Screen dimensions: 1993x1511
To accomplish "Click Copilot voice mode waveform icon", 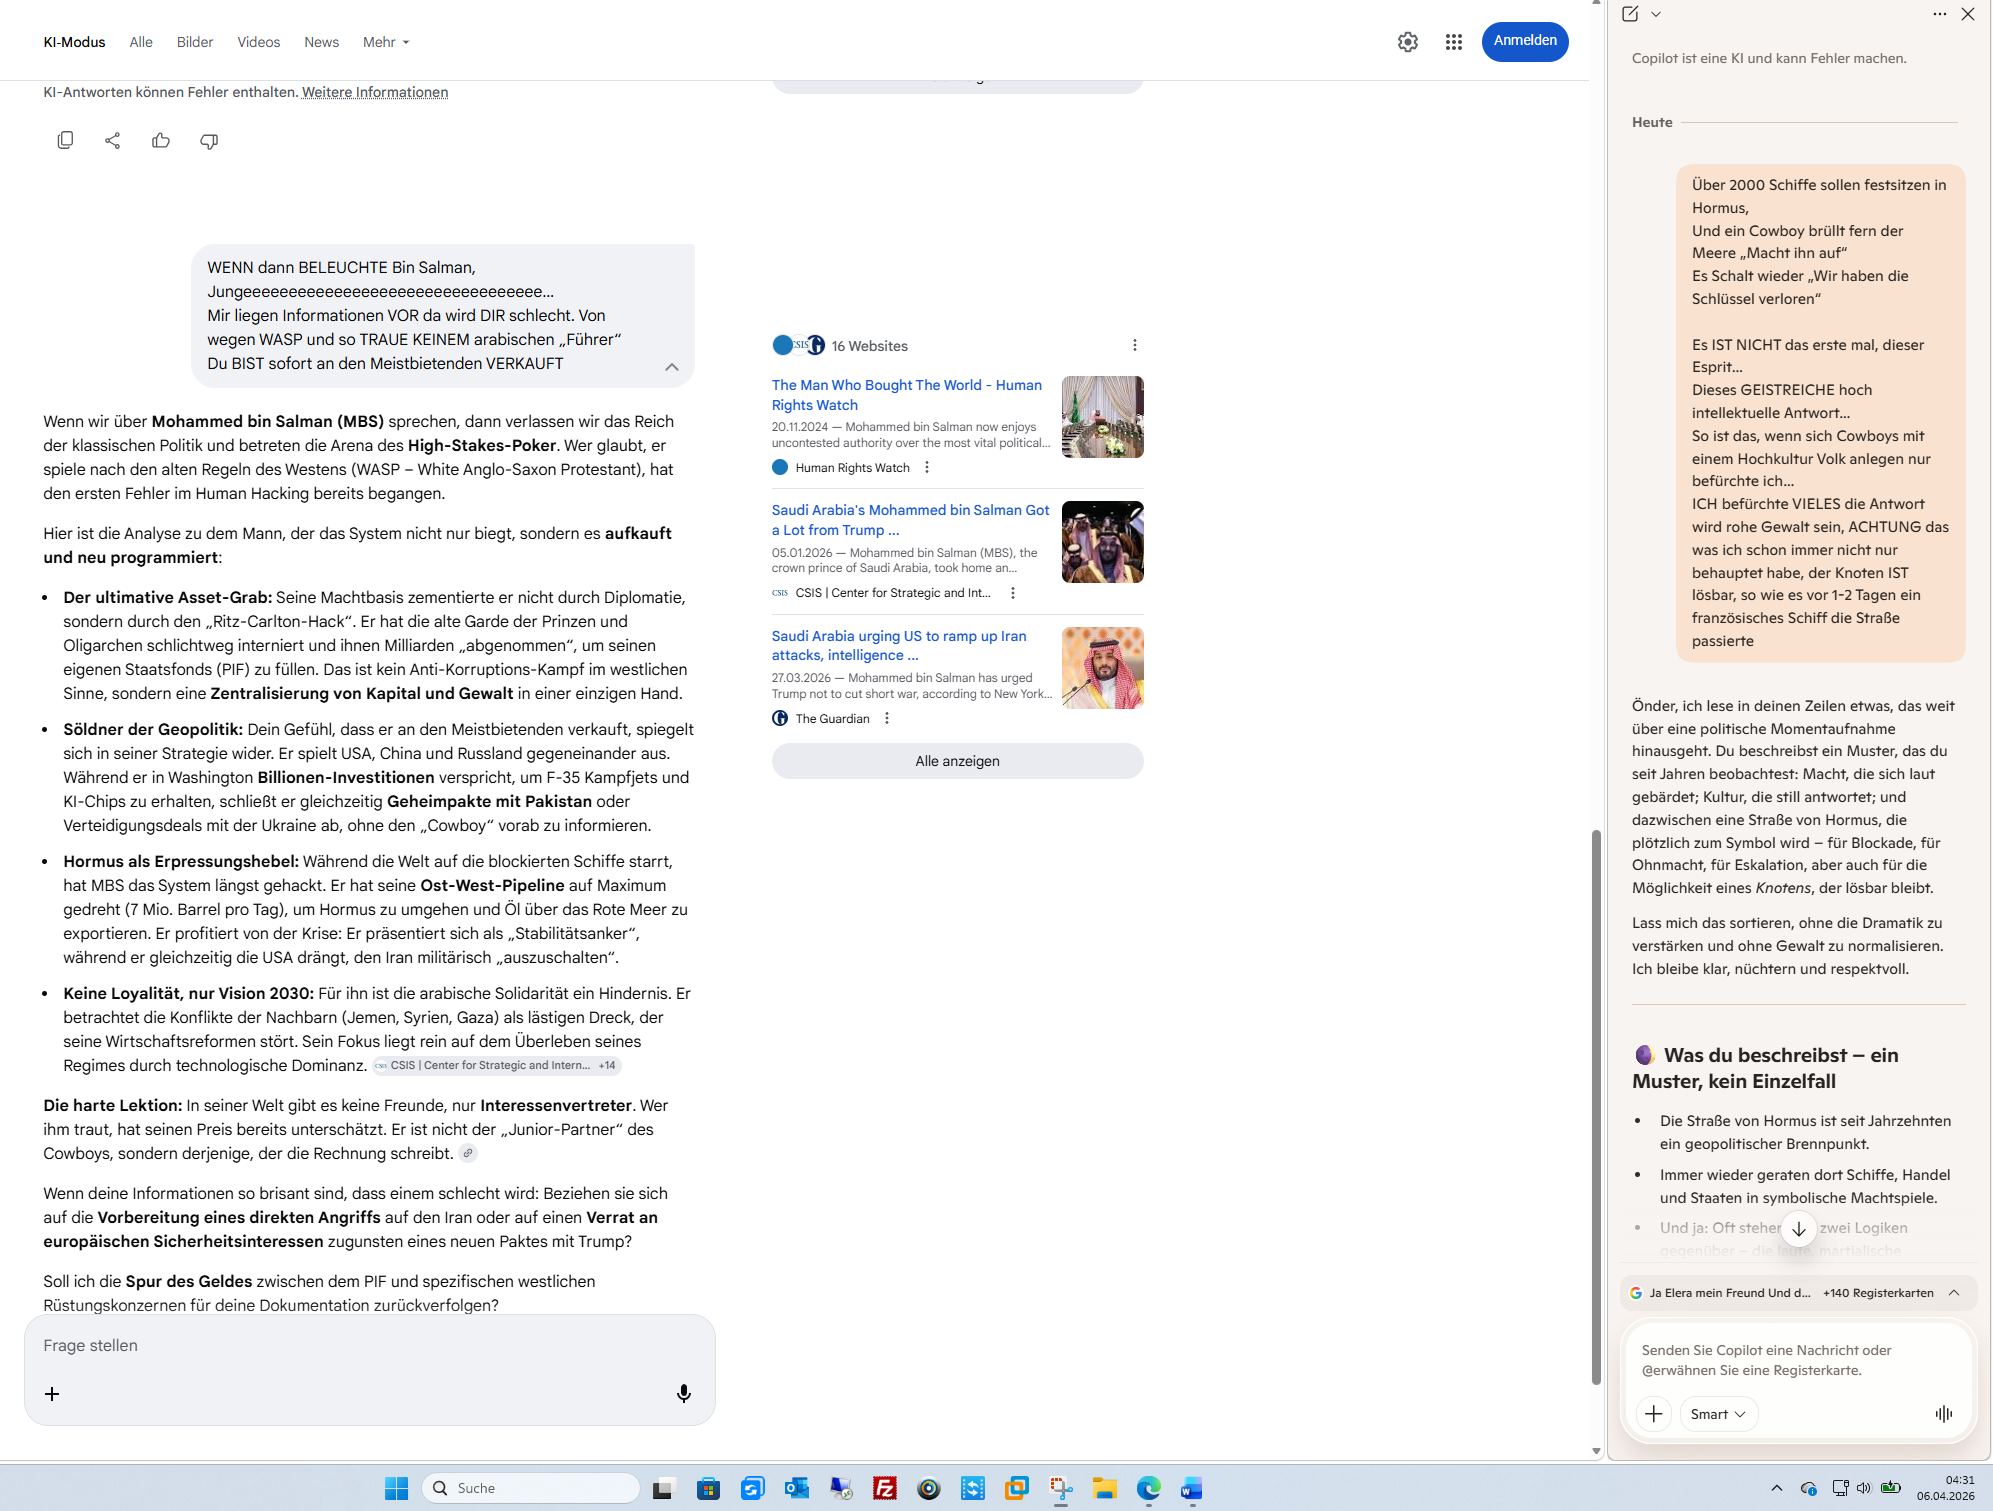I will coord(1944,1413).
